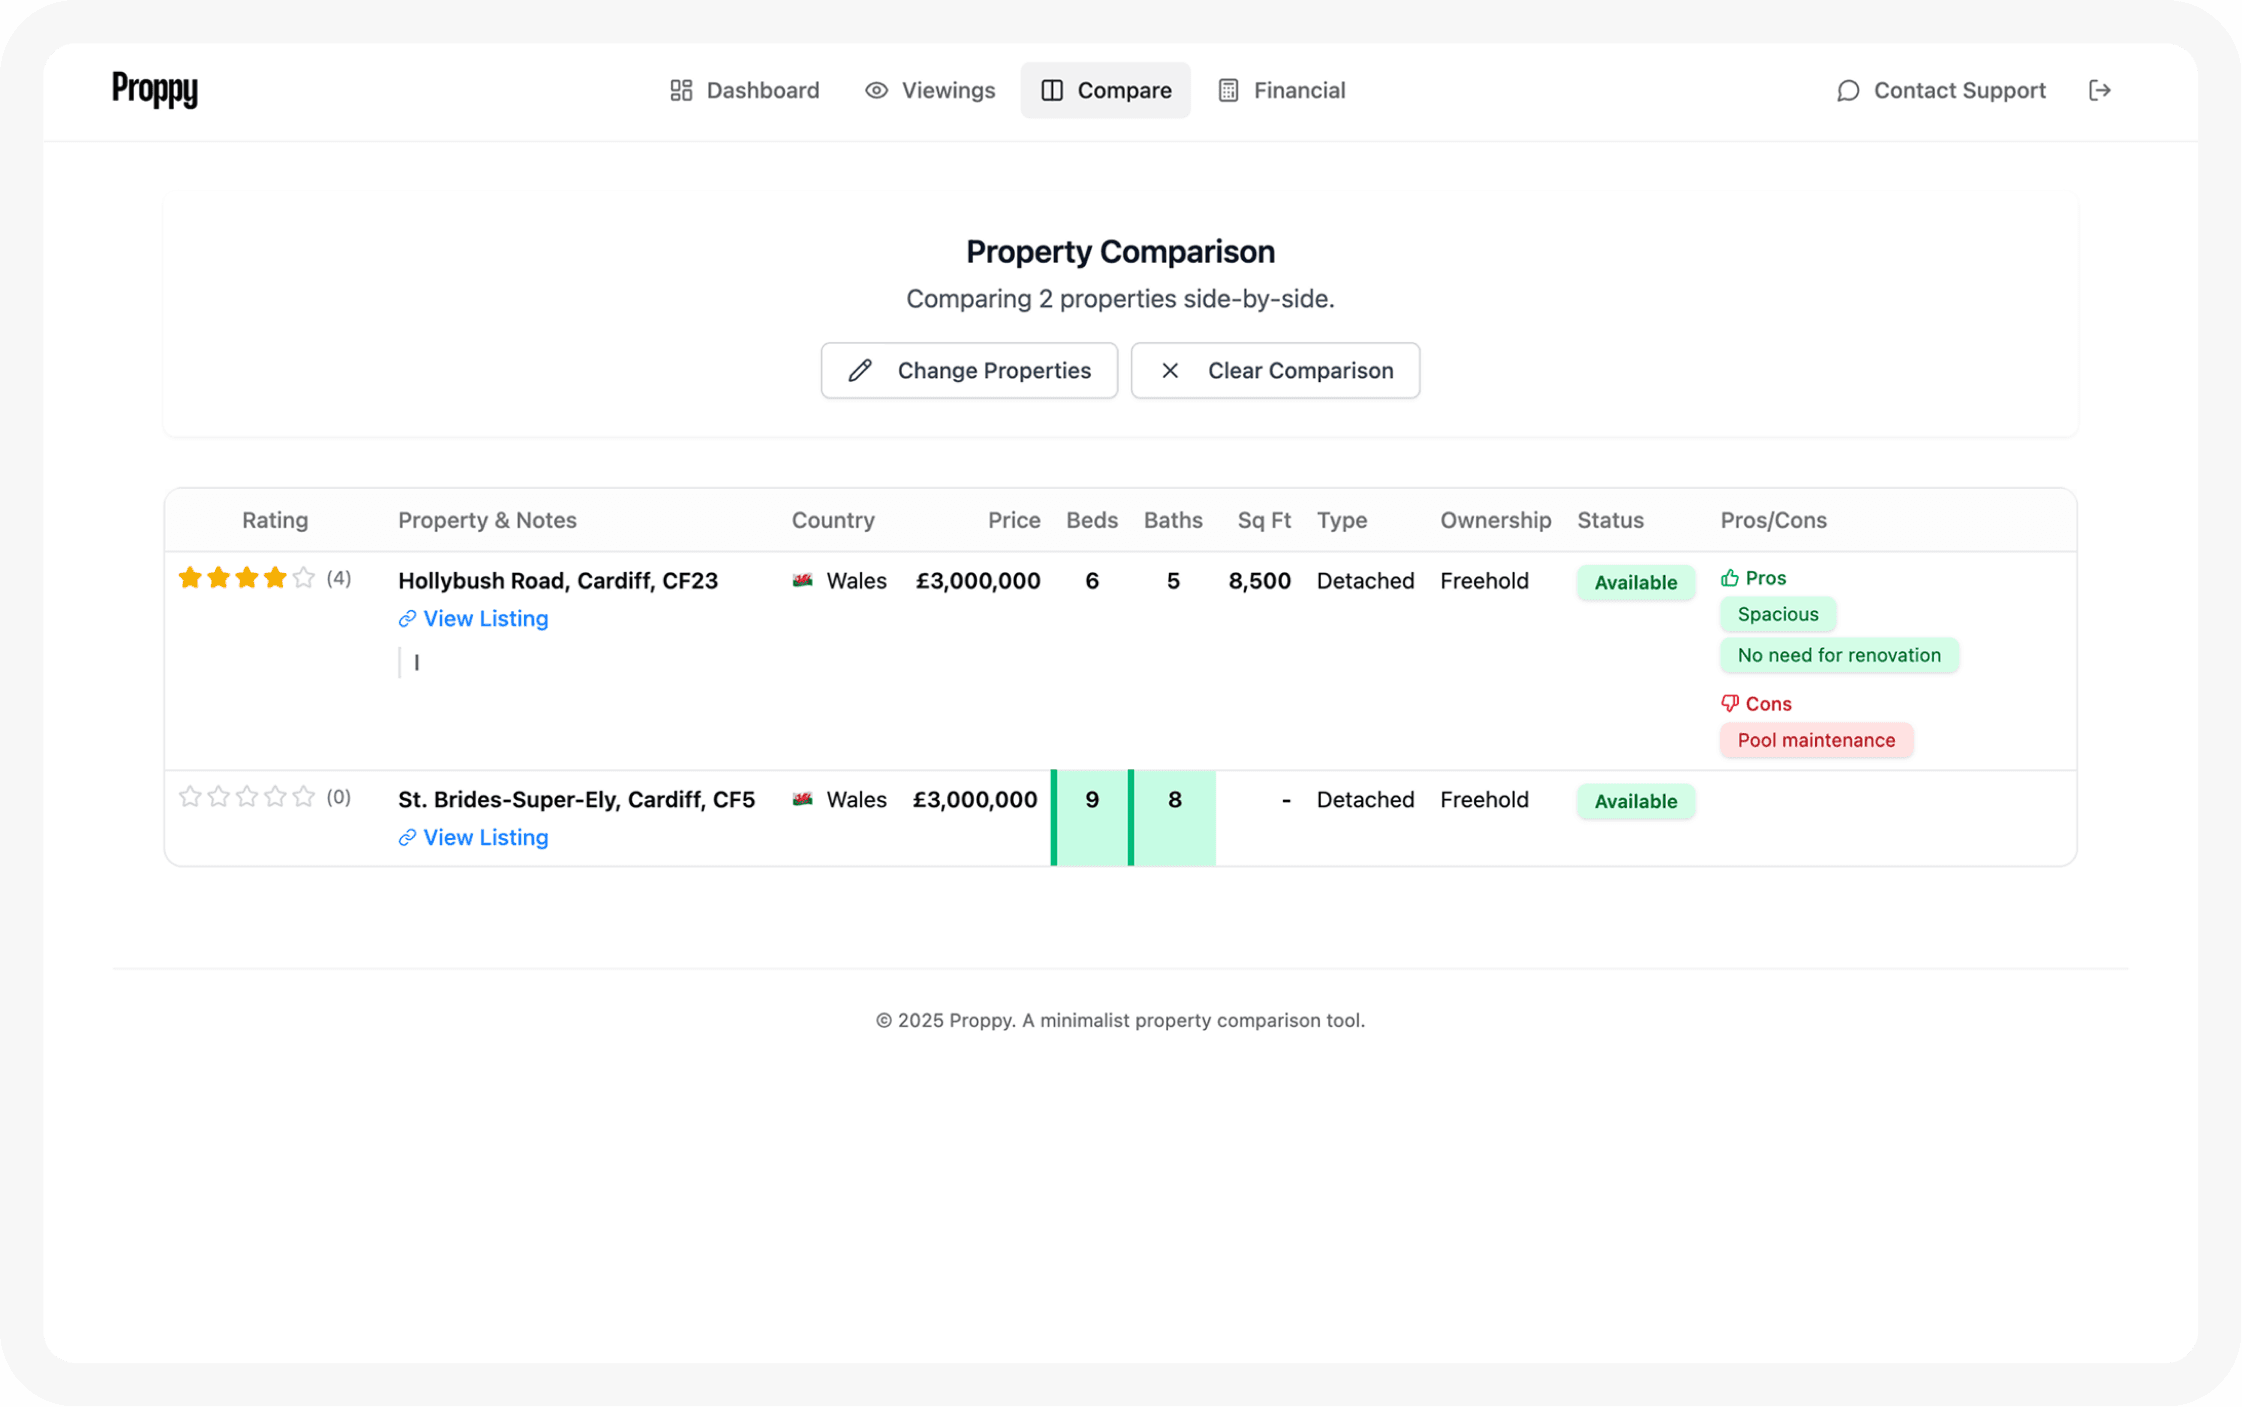The width and height of the screenshot is (2242, 1407).
Task: Click the St. Brides-Super-Ely, Cardiff, CF5 title
Action: coord(576,800)
